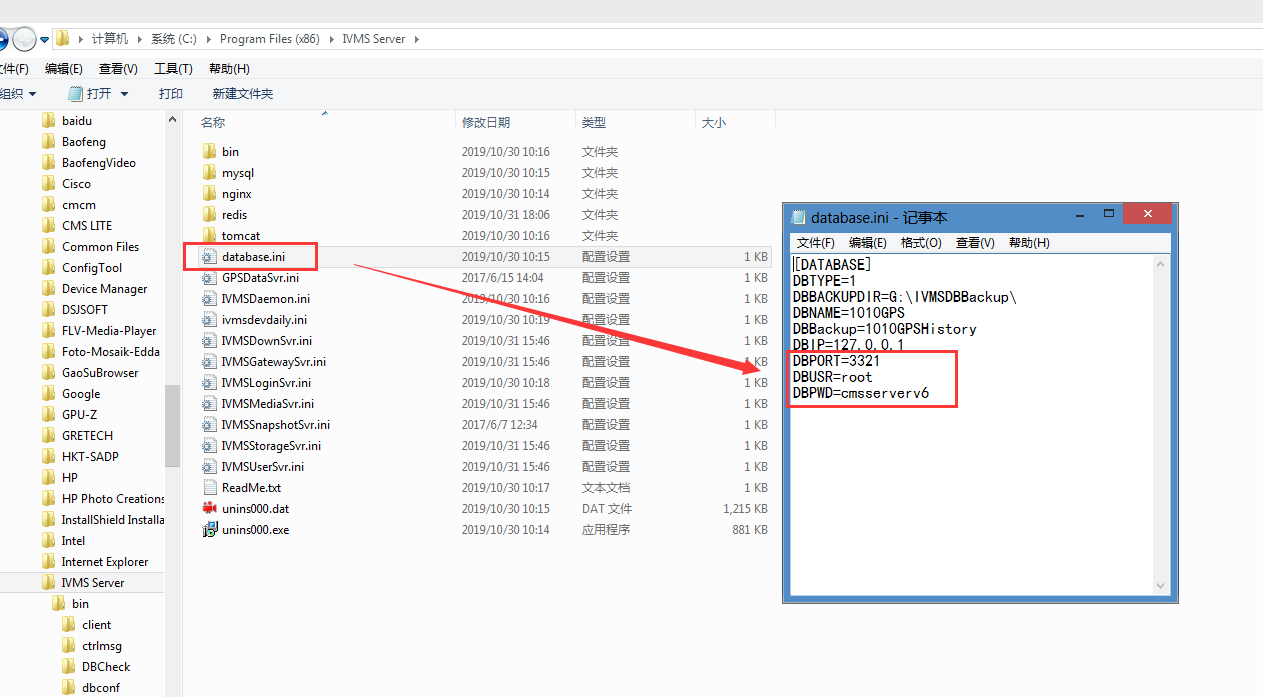Open the 帮助(H) menu in Notepad
This screenshot has width=1263, height=697.
pos(1029,243)
